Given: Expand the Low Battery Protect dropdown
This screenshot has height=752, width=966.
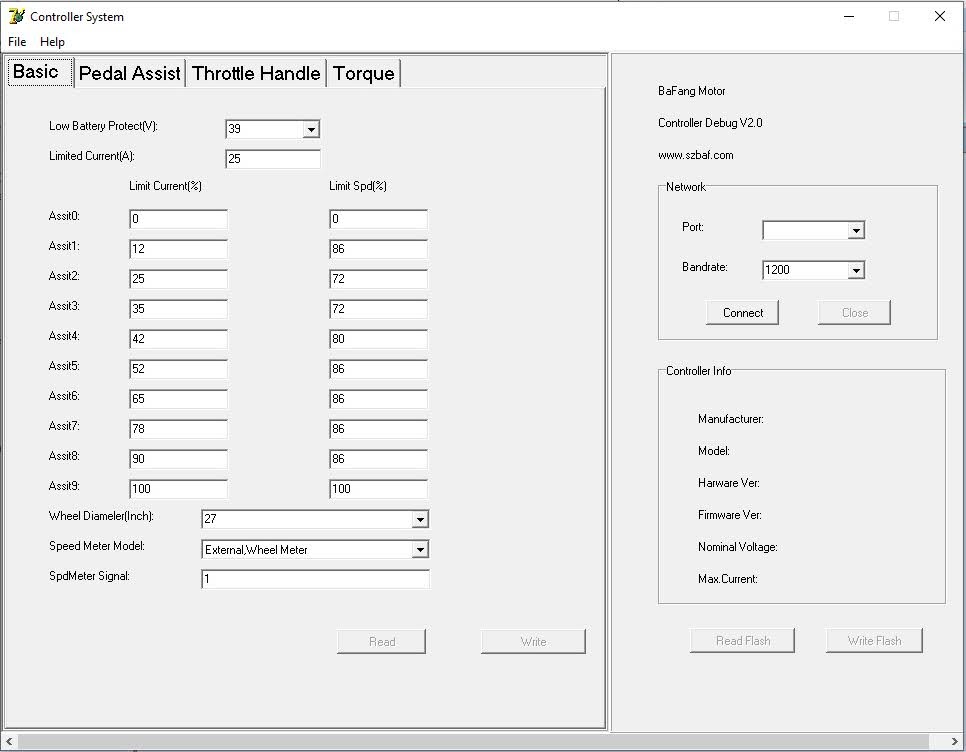Looking at the screenshot, I should (310, 129).
